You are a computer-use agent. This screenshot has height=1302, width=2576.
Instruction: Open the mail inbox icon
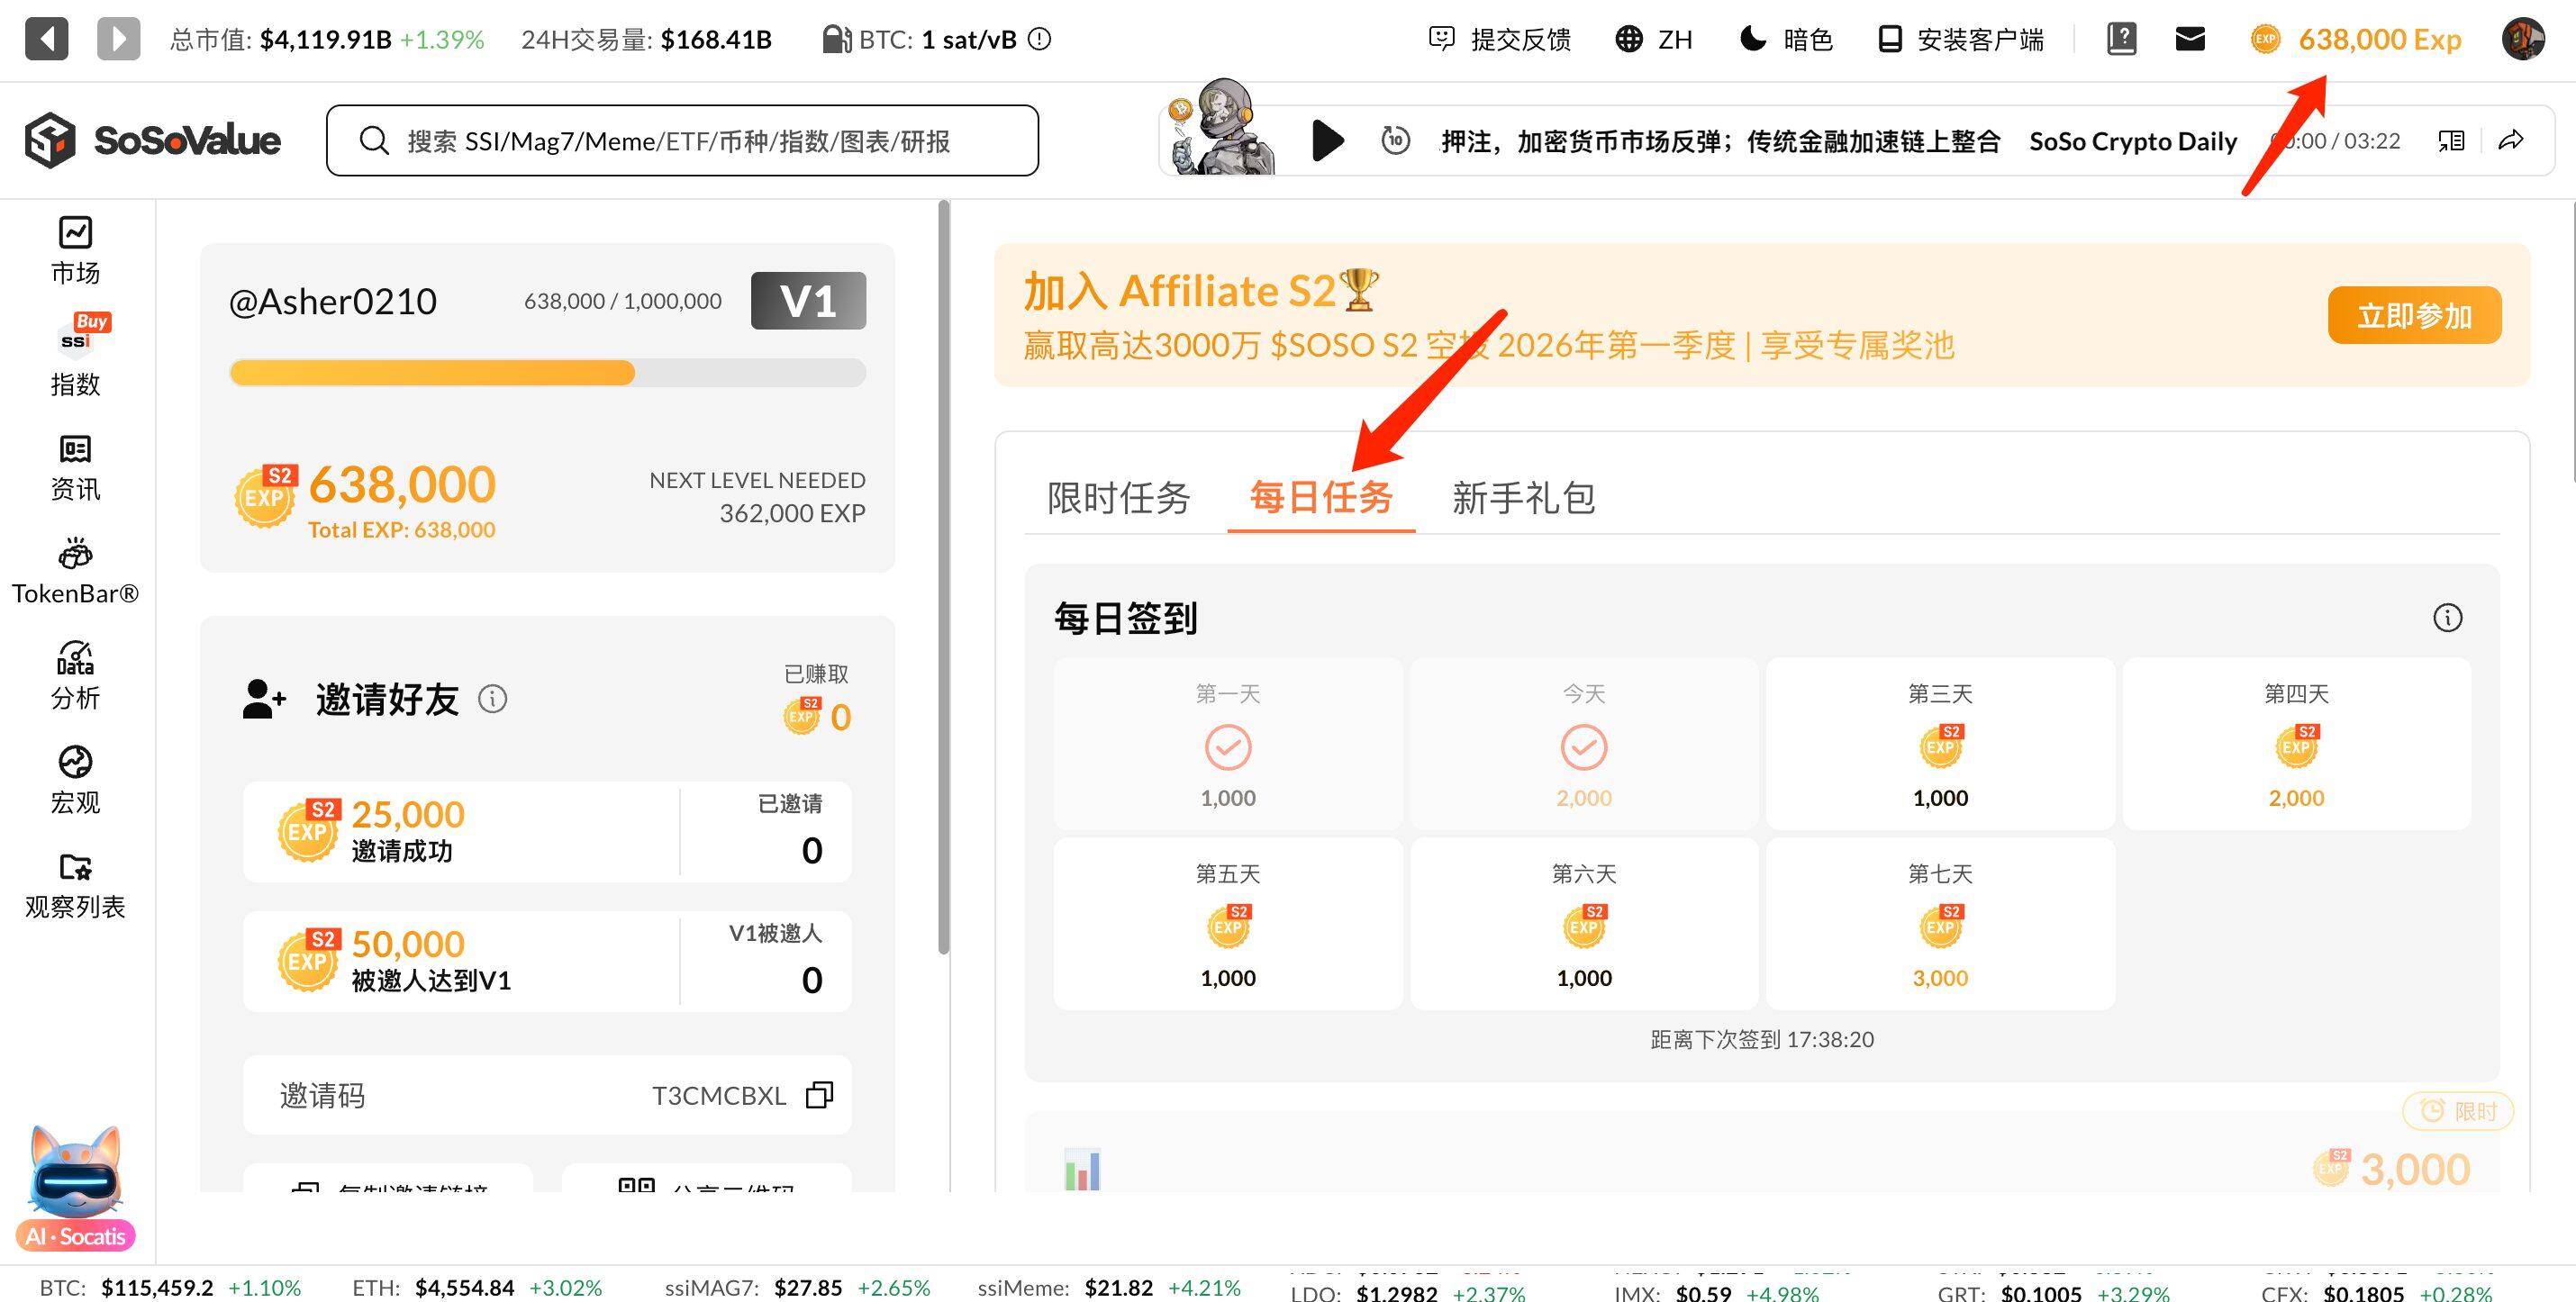coord(2190,40)
